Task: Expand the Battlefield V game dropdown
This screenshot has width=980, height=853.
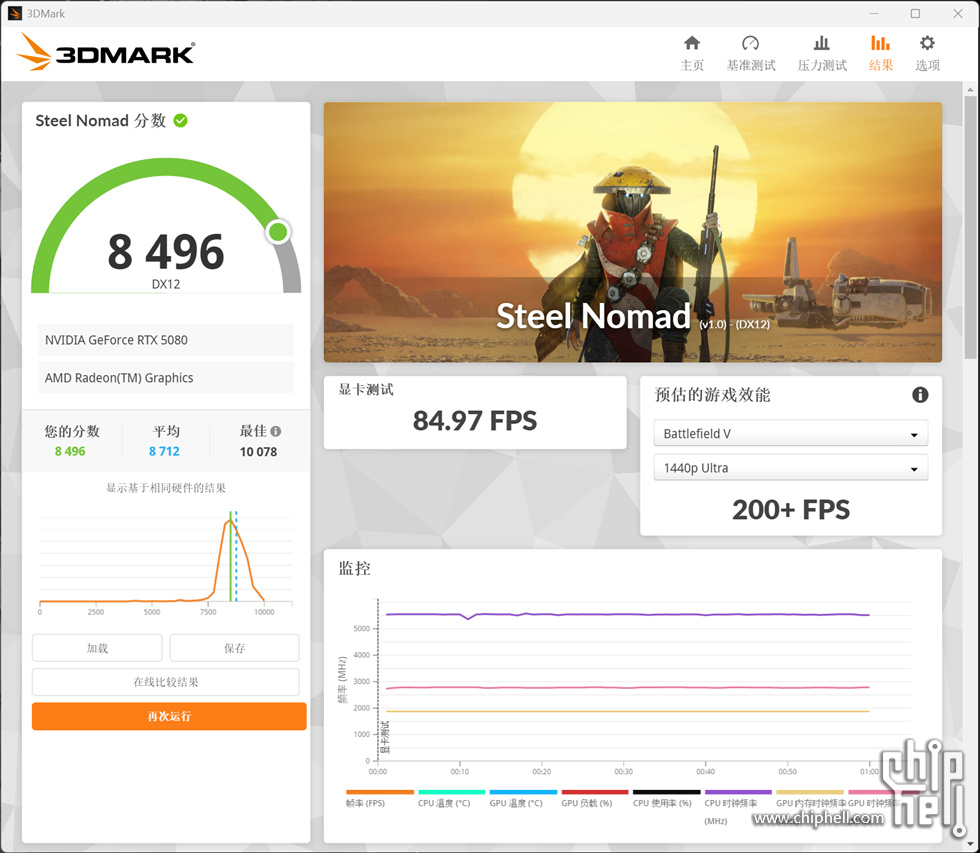Action: [x=791, y=433]
